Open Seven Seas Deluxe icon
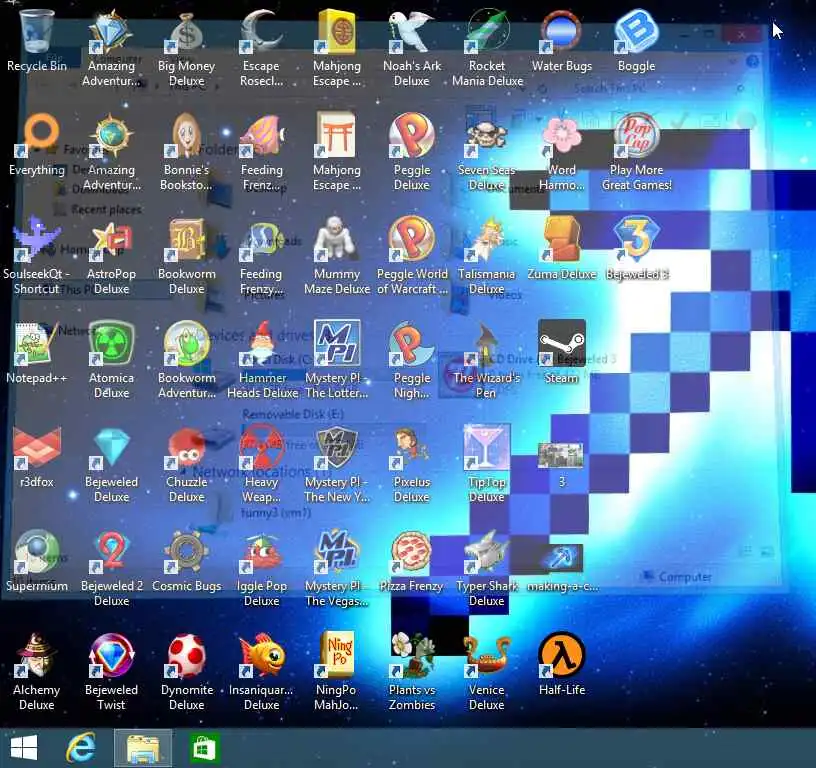Screen dimensions: 816x768 coord(487,136)
